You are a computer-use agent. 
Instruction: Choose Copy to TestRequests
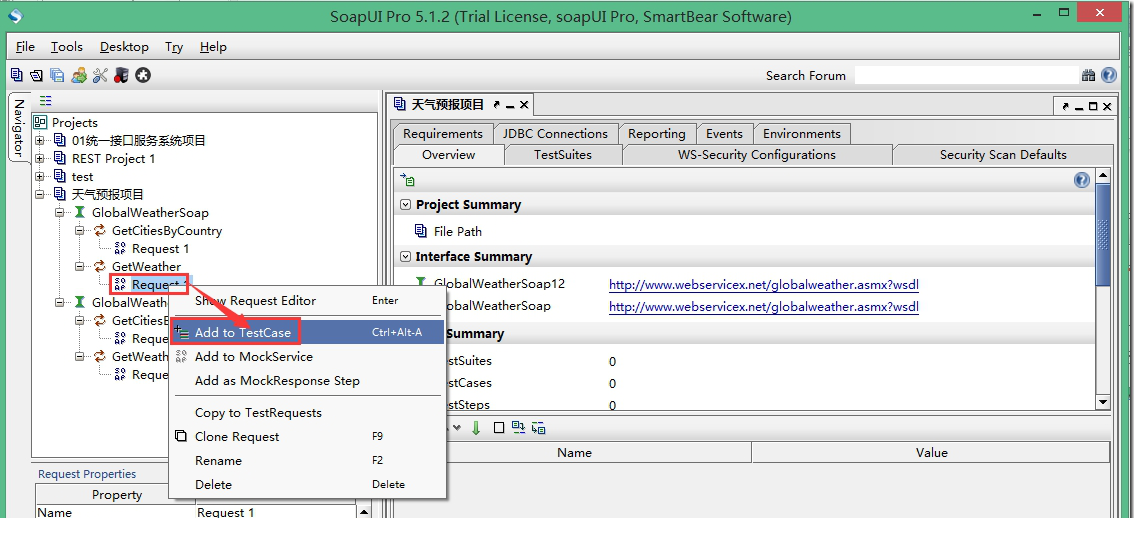[307, 412]
